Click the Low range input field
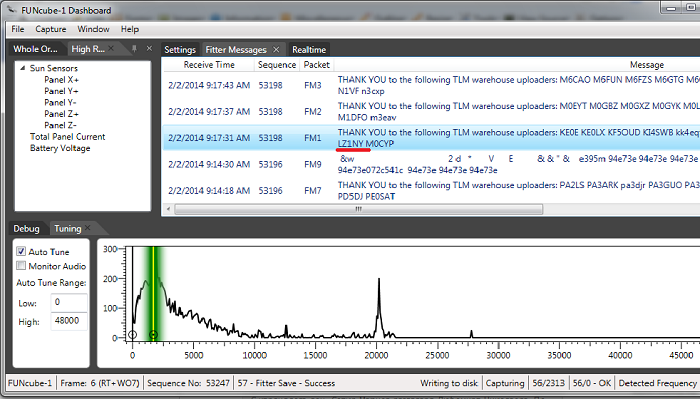This screenshot has height=399, width=700. [69, 303]
